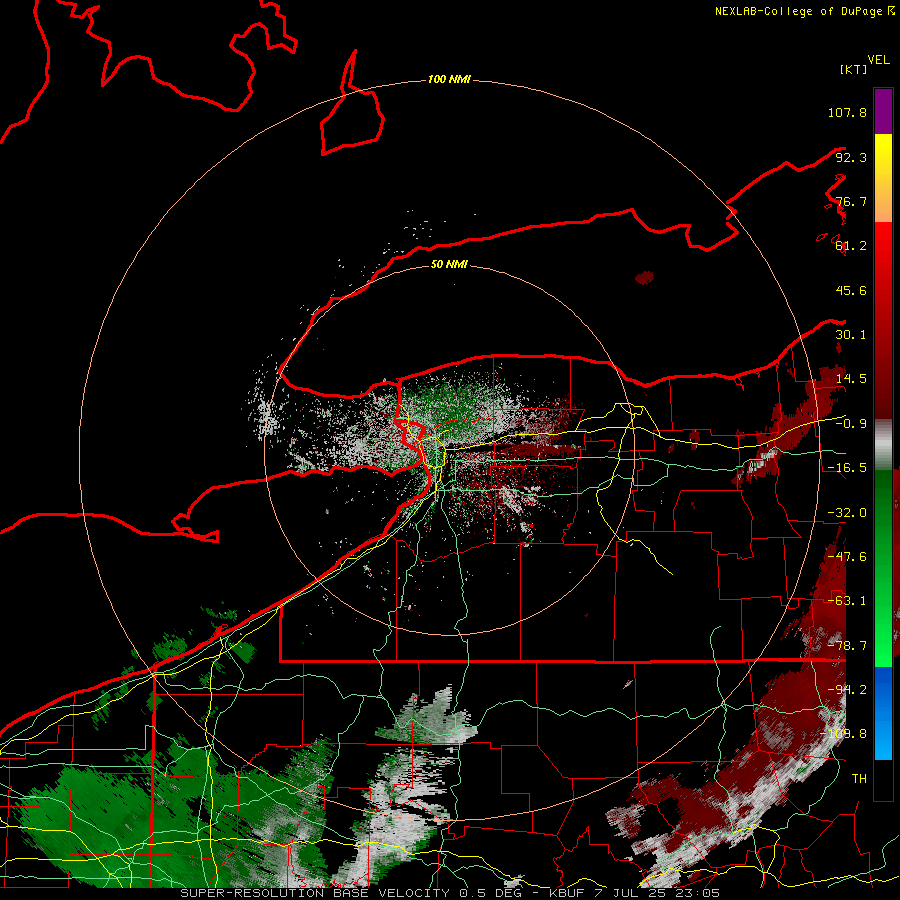Viewport: 900px width, 900px height.
Task: Click the 107.8 legend value
Action: (x=847, y=112)
